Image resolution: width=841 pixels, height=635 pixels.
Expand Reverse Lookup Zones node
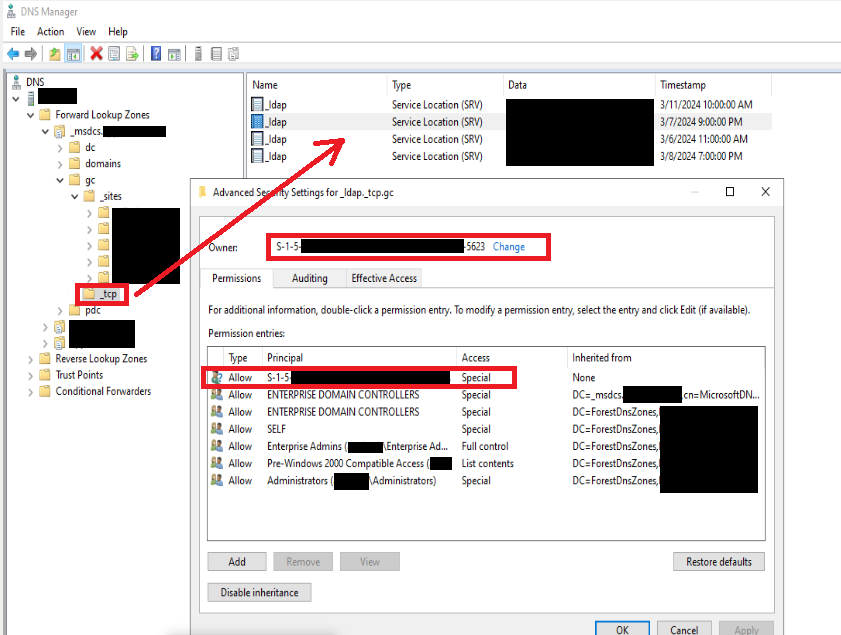click(x=31, y=359)
